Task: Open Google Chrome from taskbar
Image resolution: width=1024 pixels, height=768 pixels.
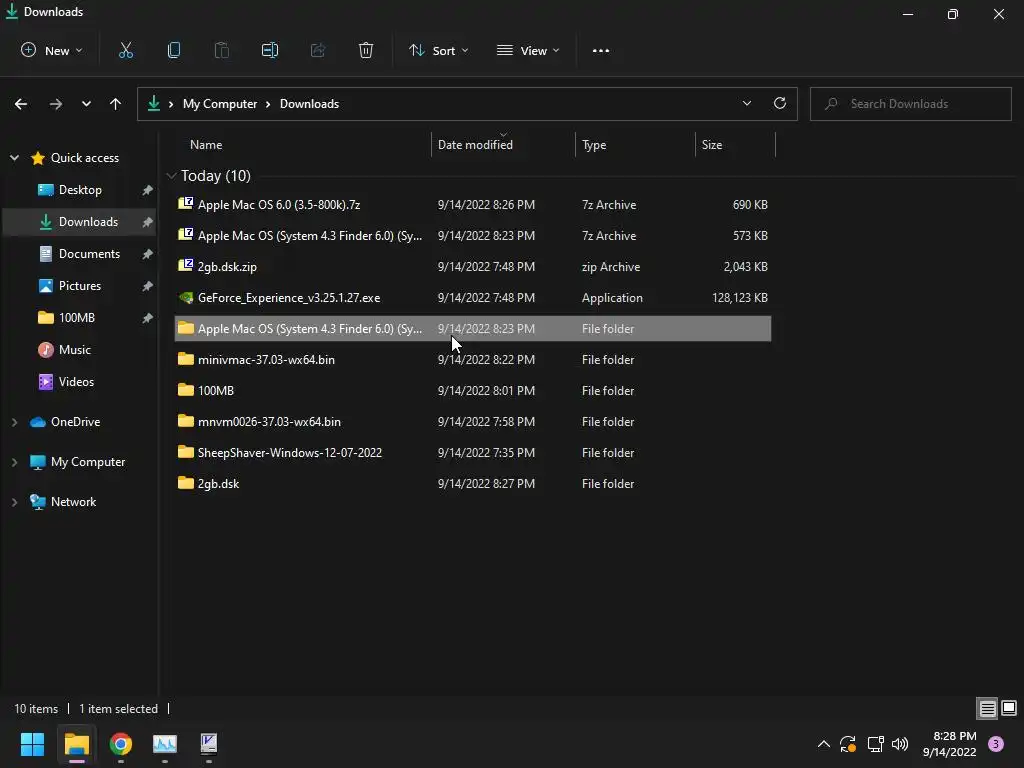Action: [121, 744]
